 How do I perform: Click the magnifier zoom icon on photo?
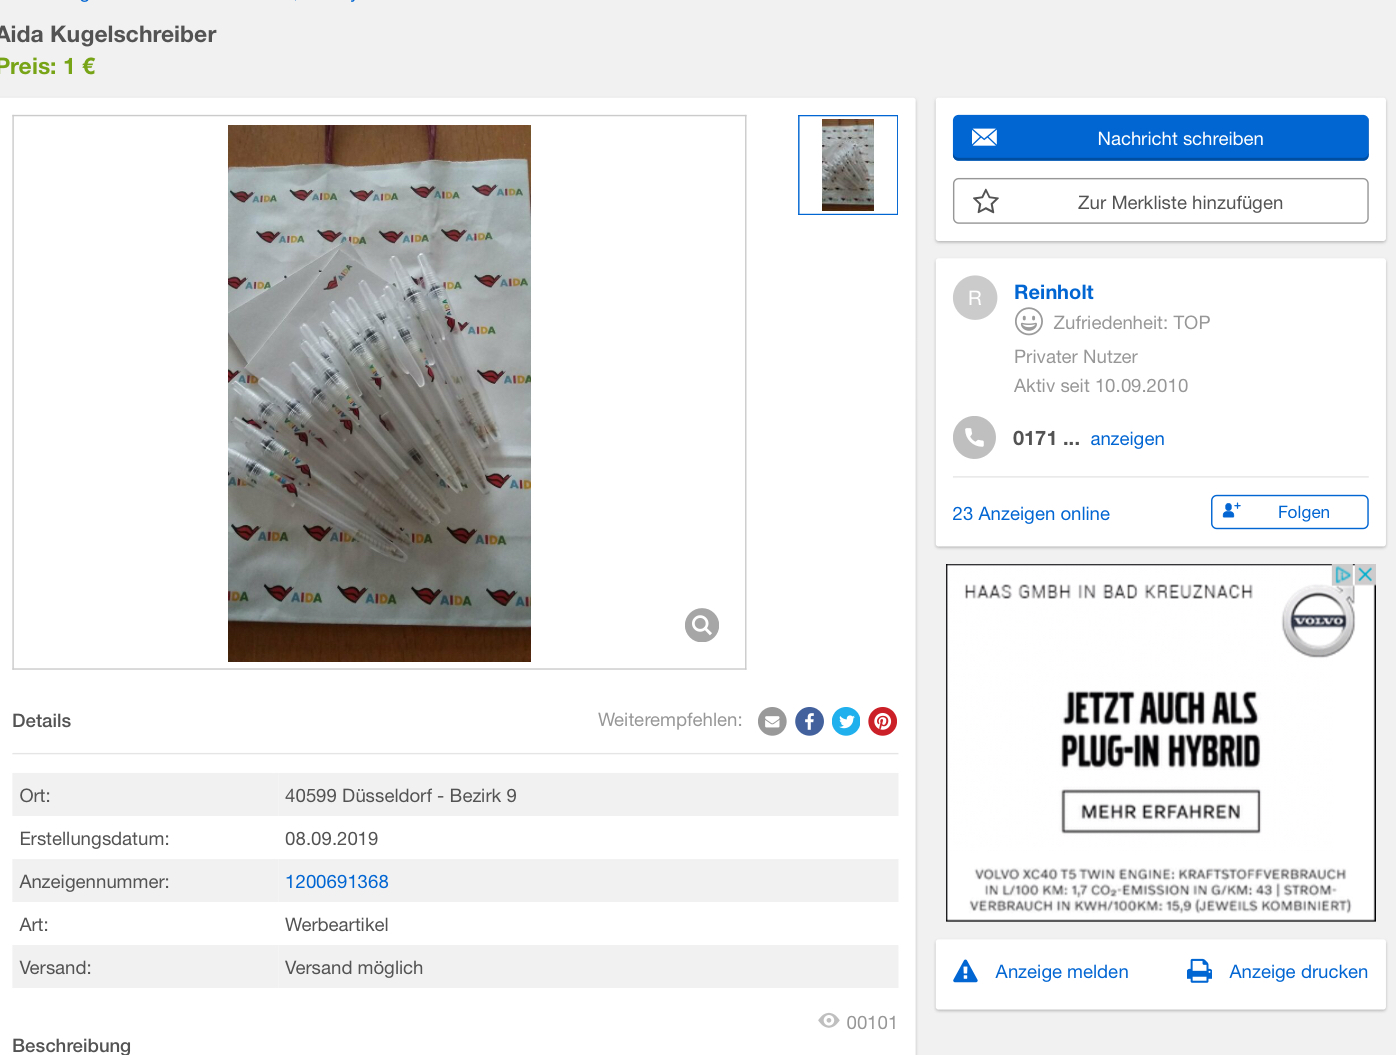(702, 625)
